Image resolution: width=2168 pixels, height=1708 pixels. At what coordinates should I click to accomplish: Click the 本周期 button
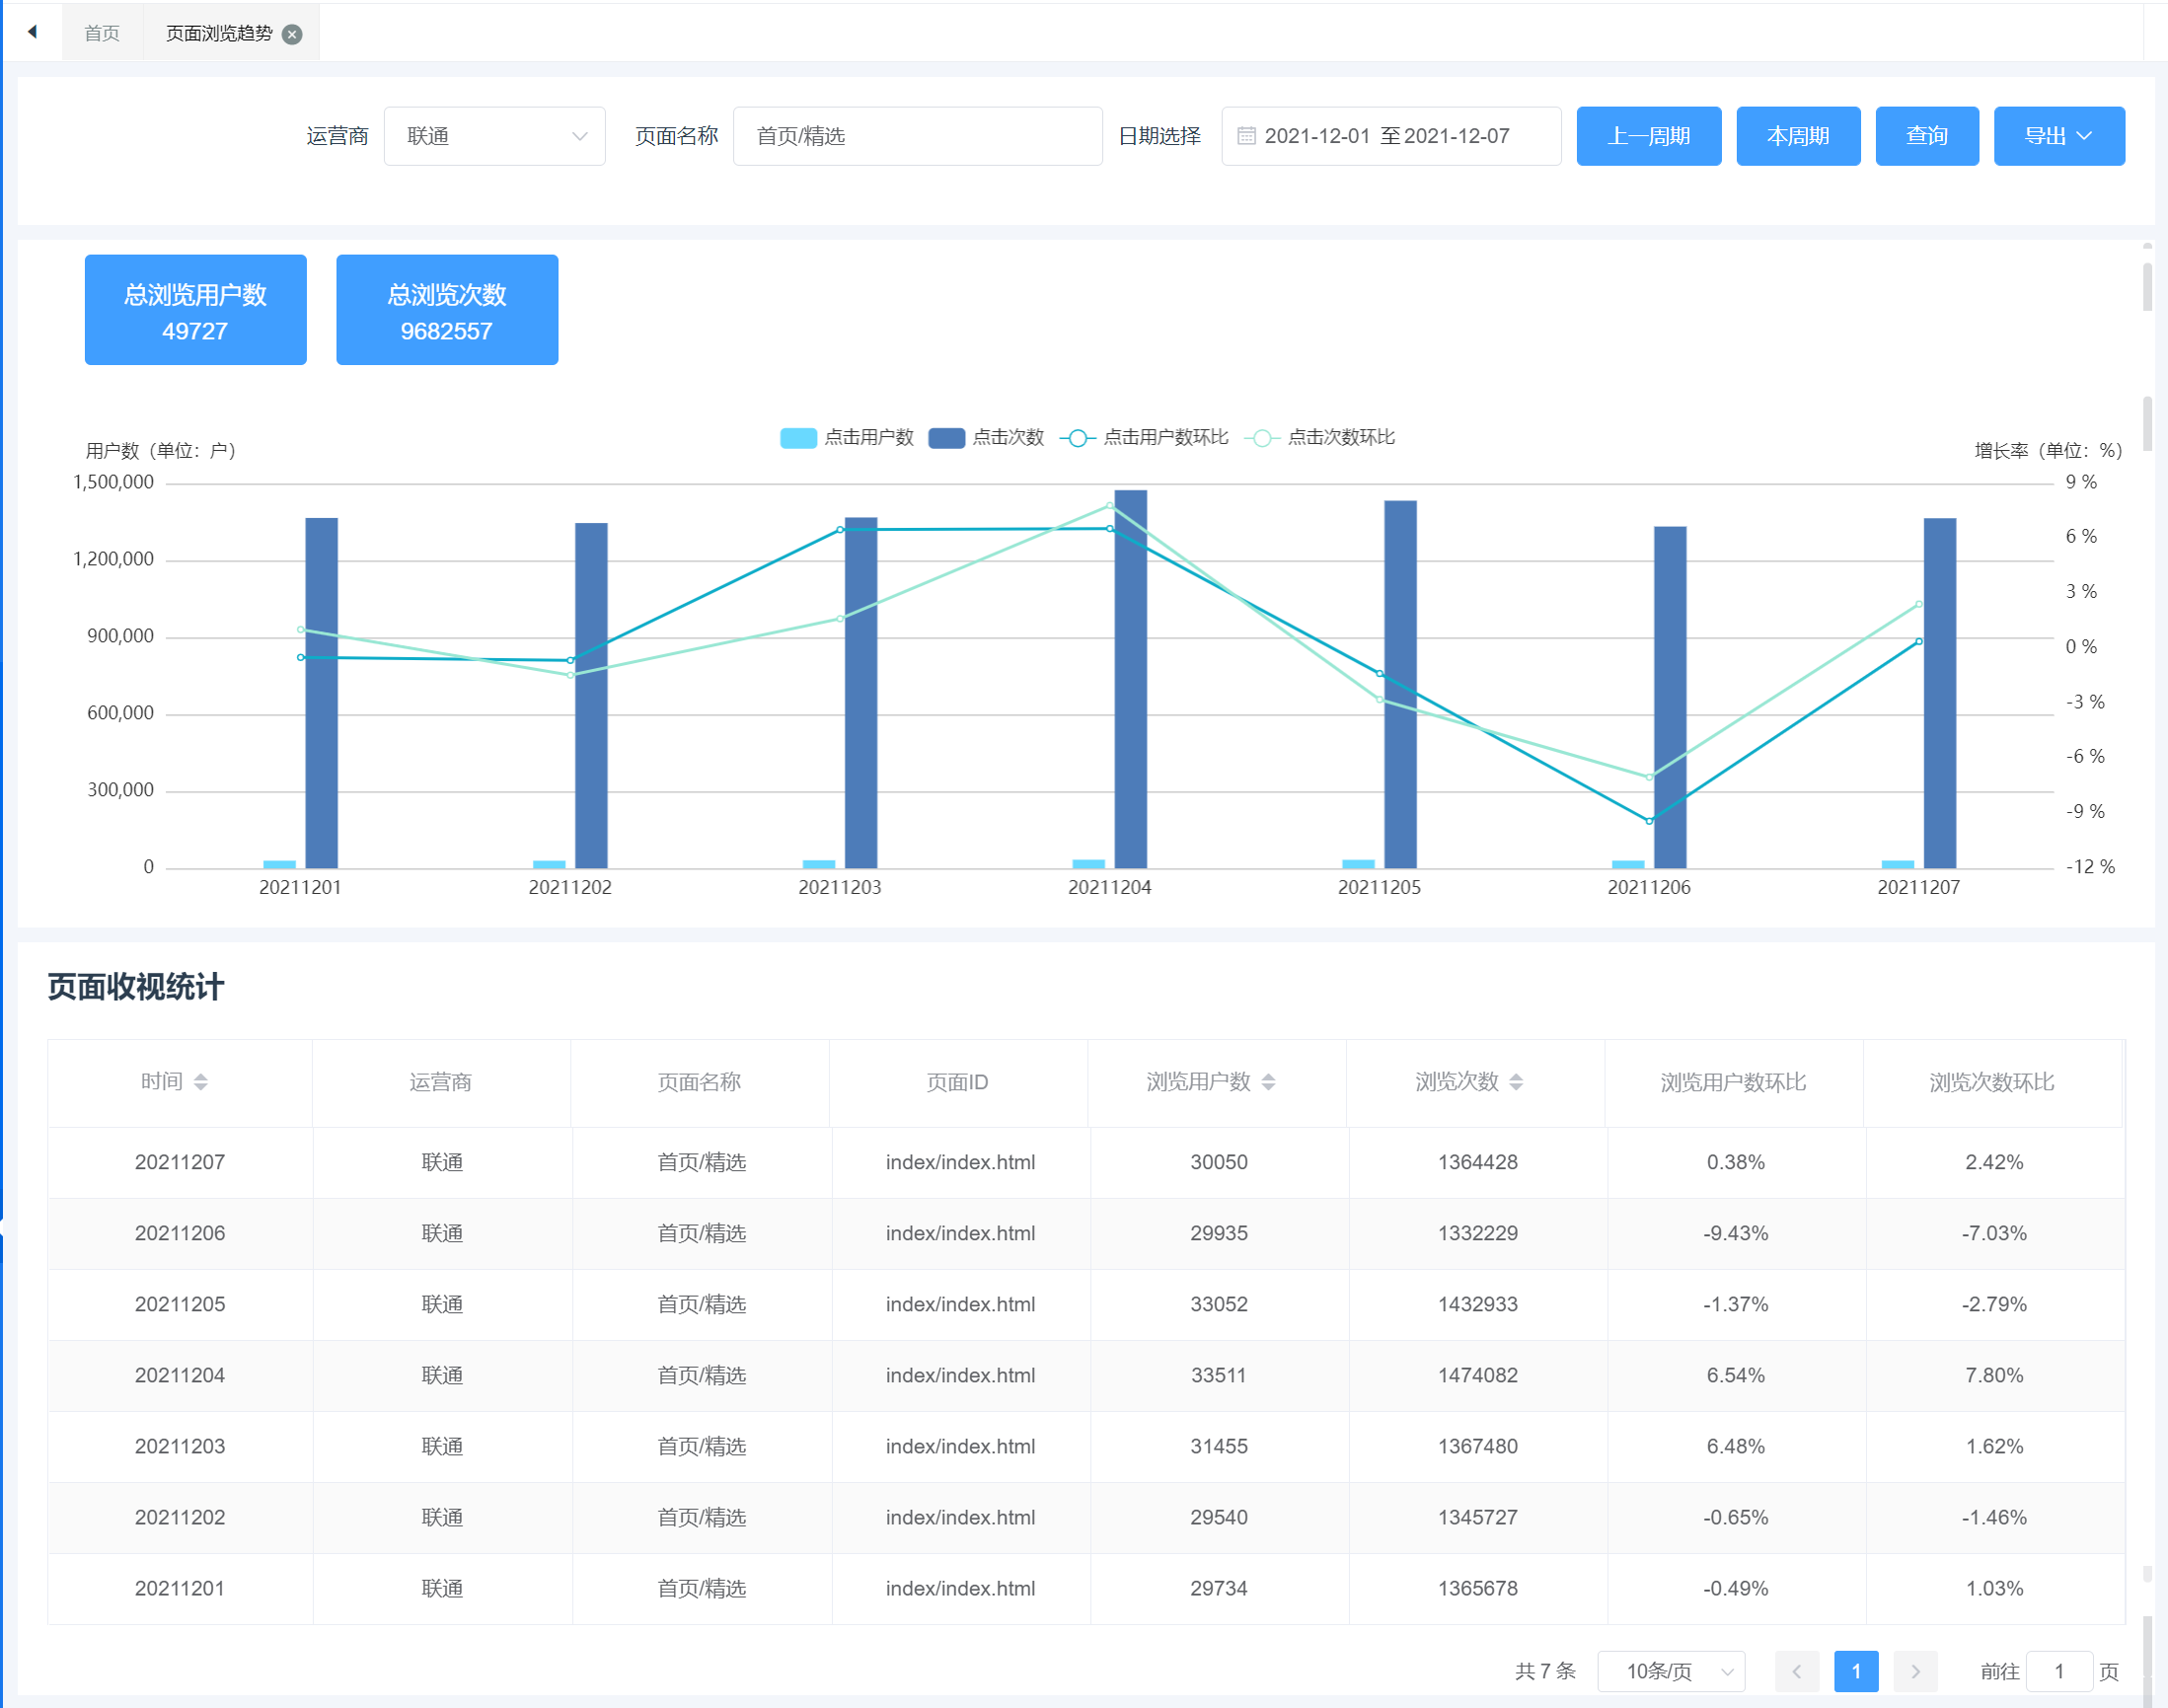(1798, 136)
